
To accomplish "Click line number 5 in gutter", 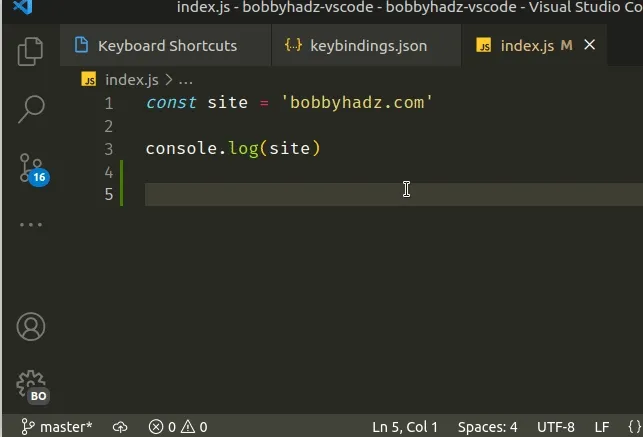I will click(x=109, y=194).
